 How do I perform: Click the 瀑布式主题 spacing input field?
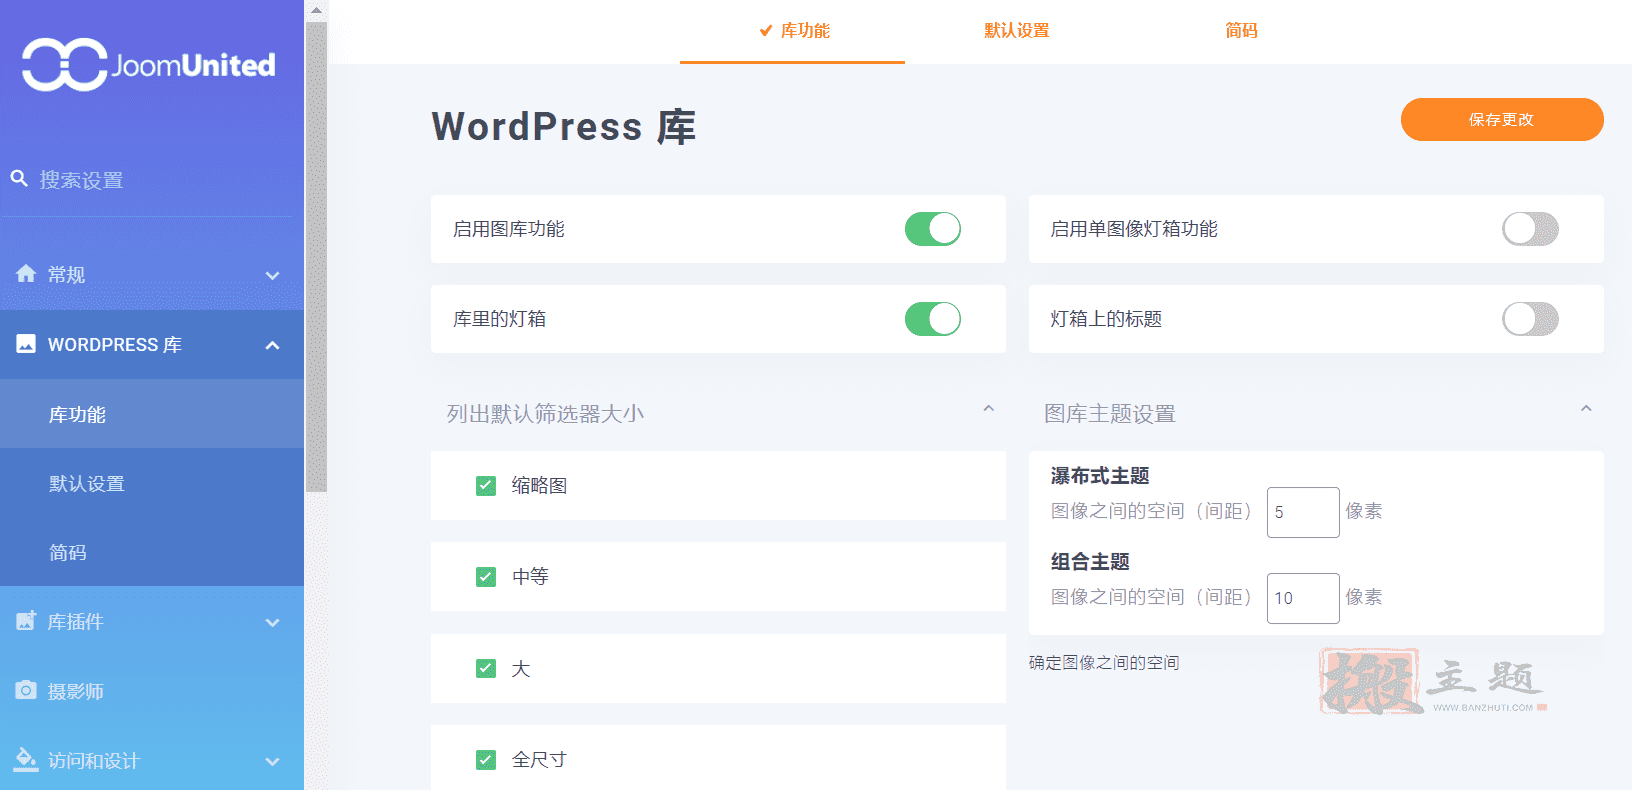pyautogui.click(x=1303, y=512)
